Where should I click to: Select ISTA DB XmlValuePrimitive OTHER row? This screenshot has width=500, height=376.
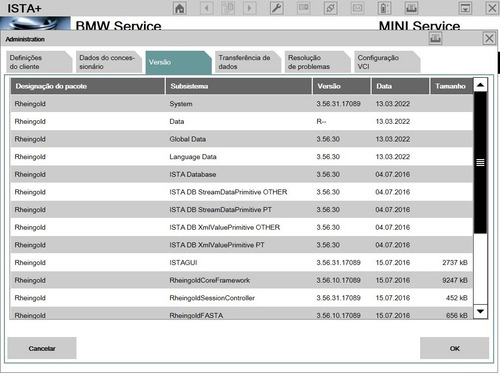tap(242, 227)
